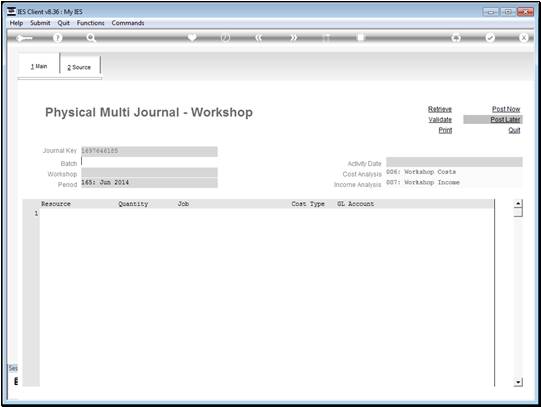
Task: Click the Post Now link
Action: click(x=506, y=109)
